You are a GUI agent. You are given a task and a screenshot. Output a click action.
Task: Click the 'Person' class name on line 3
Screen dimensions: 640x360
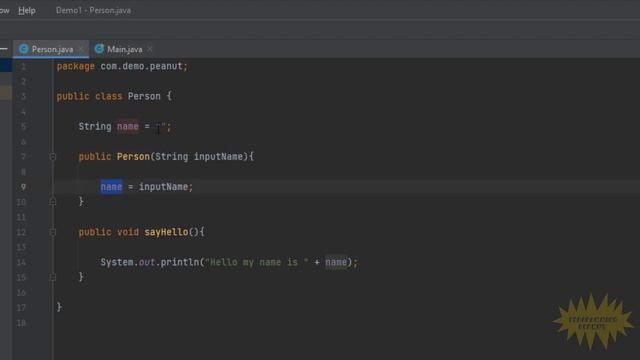coord(144,96)
